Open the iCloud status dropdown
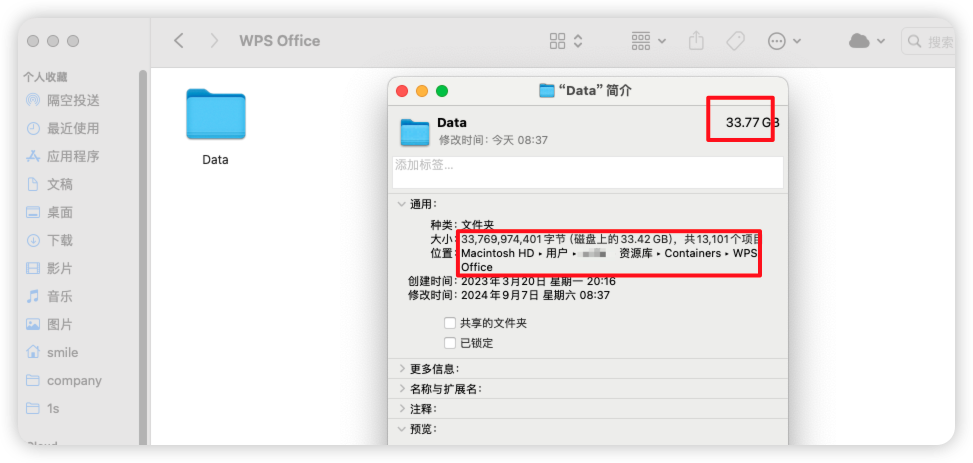 point(867,41)
